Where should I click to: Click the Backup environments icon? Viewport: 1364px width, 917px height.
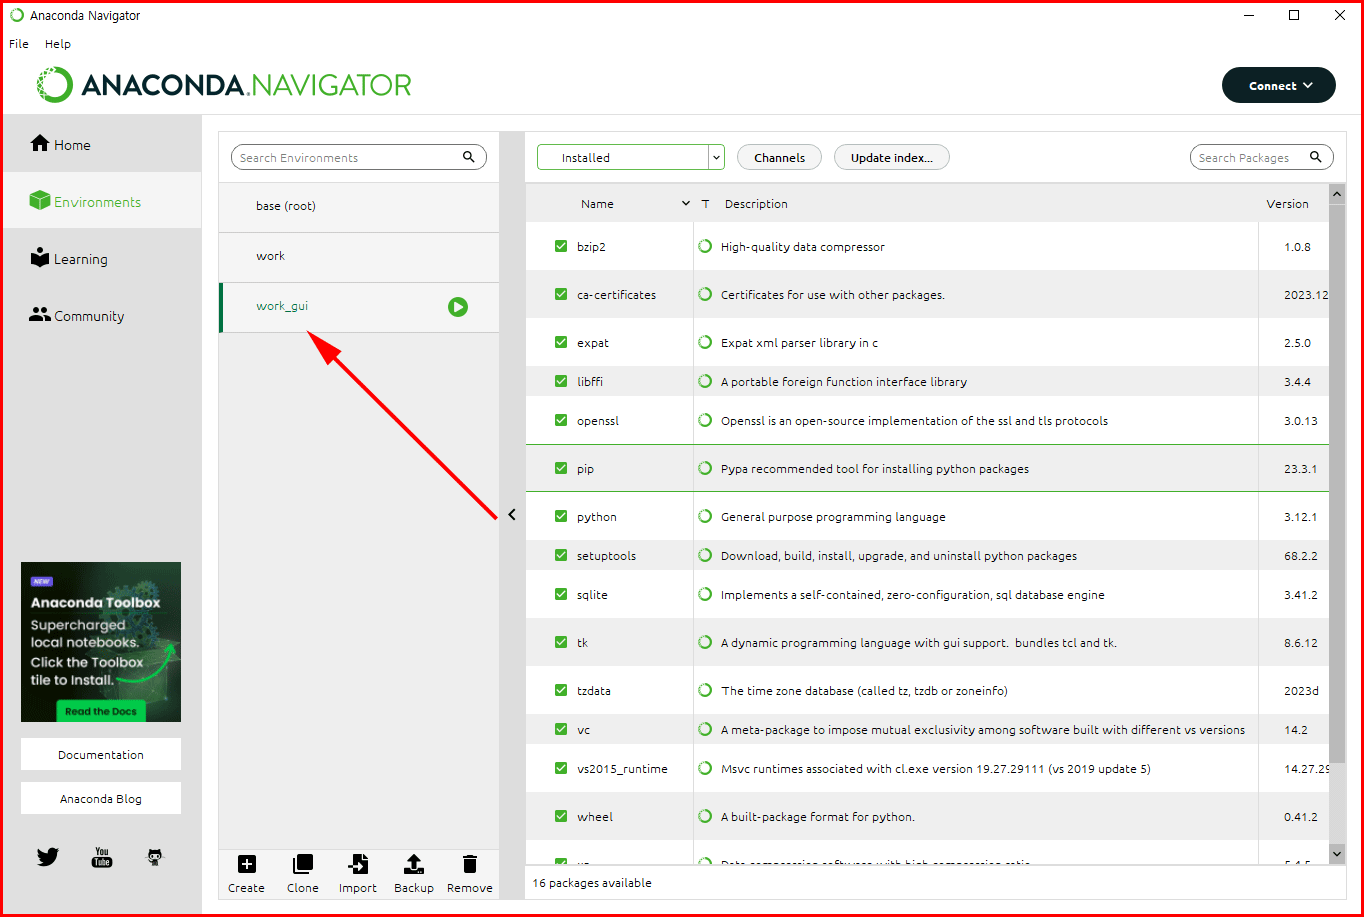coord(414,864)
